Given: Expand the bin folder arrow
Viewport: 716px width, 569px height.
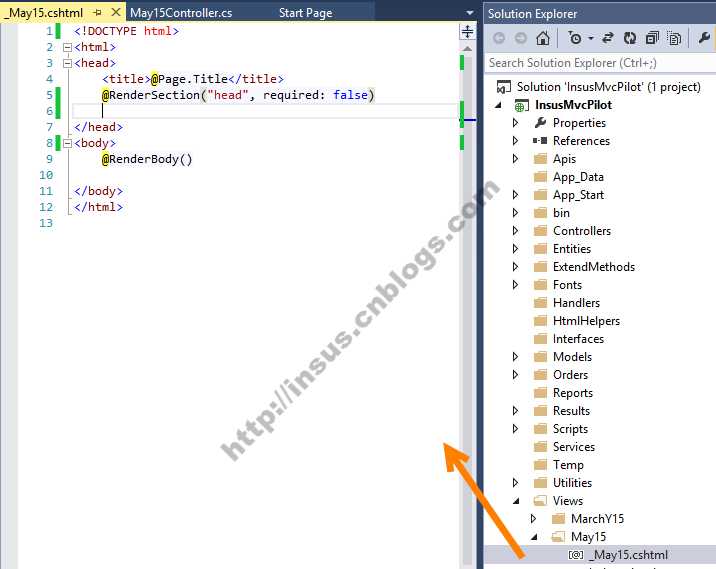Looking at the screenshot, I should click(x=516, y=213).
